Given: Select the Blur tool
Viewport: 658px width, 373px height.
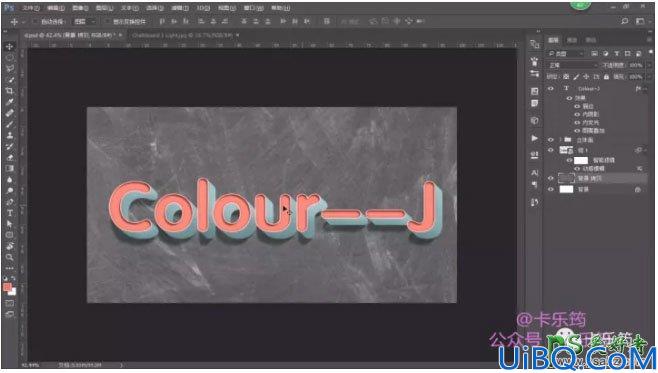Looking at the screenshot, I should [x=9, y=180].
